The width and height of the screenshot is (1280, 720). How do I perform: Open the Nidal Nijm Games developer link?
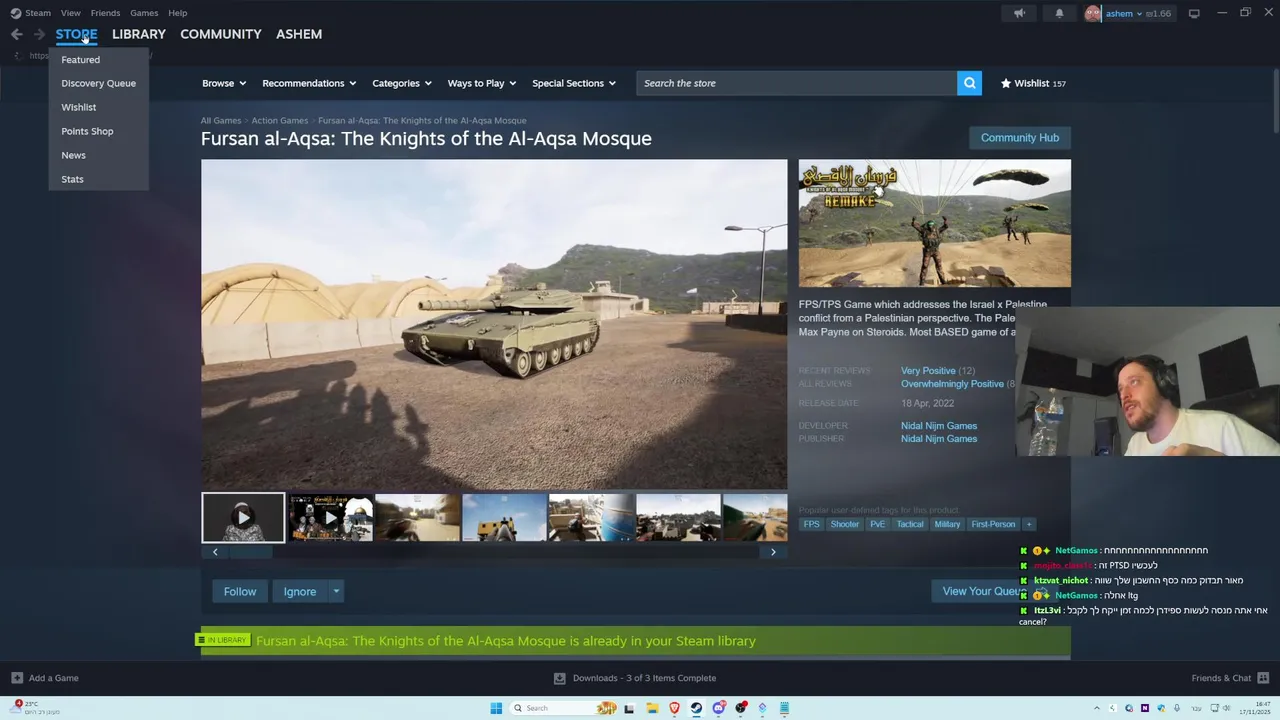tap(939, 426)
